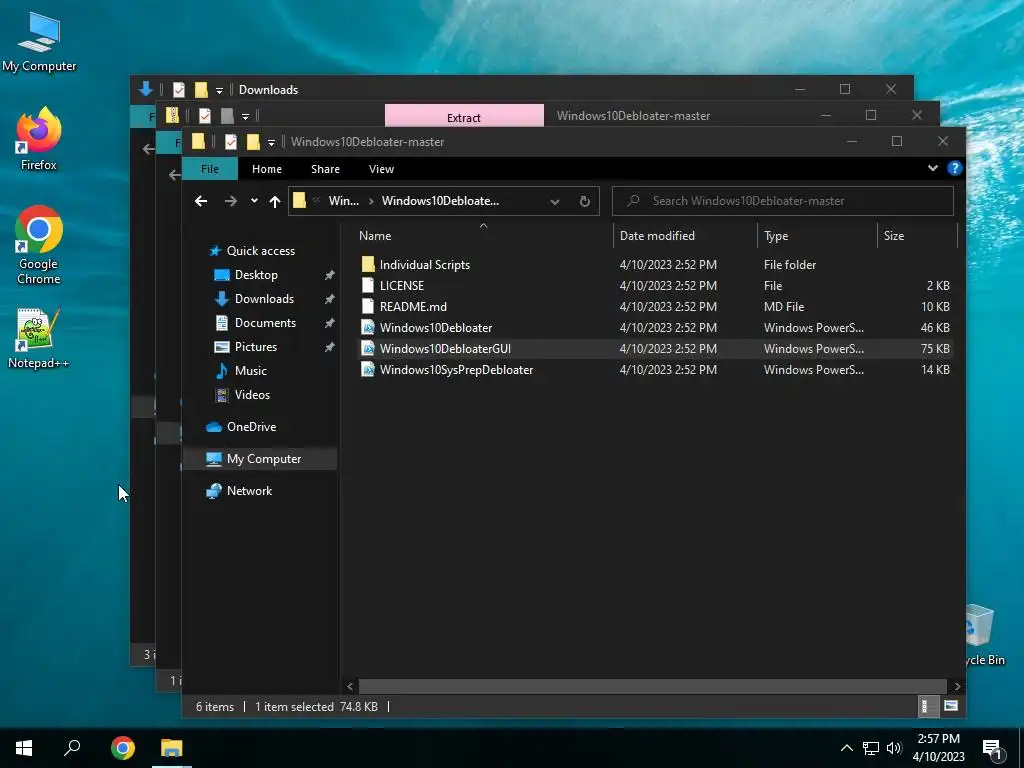Click File Explorer taskbar icon
Viewport: 1024px width, 768px height.
tap(172, 748)
